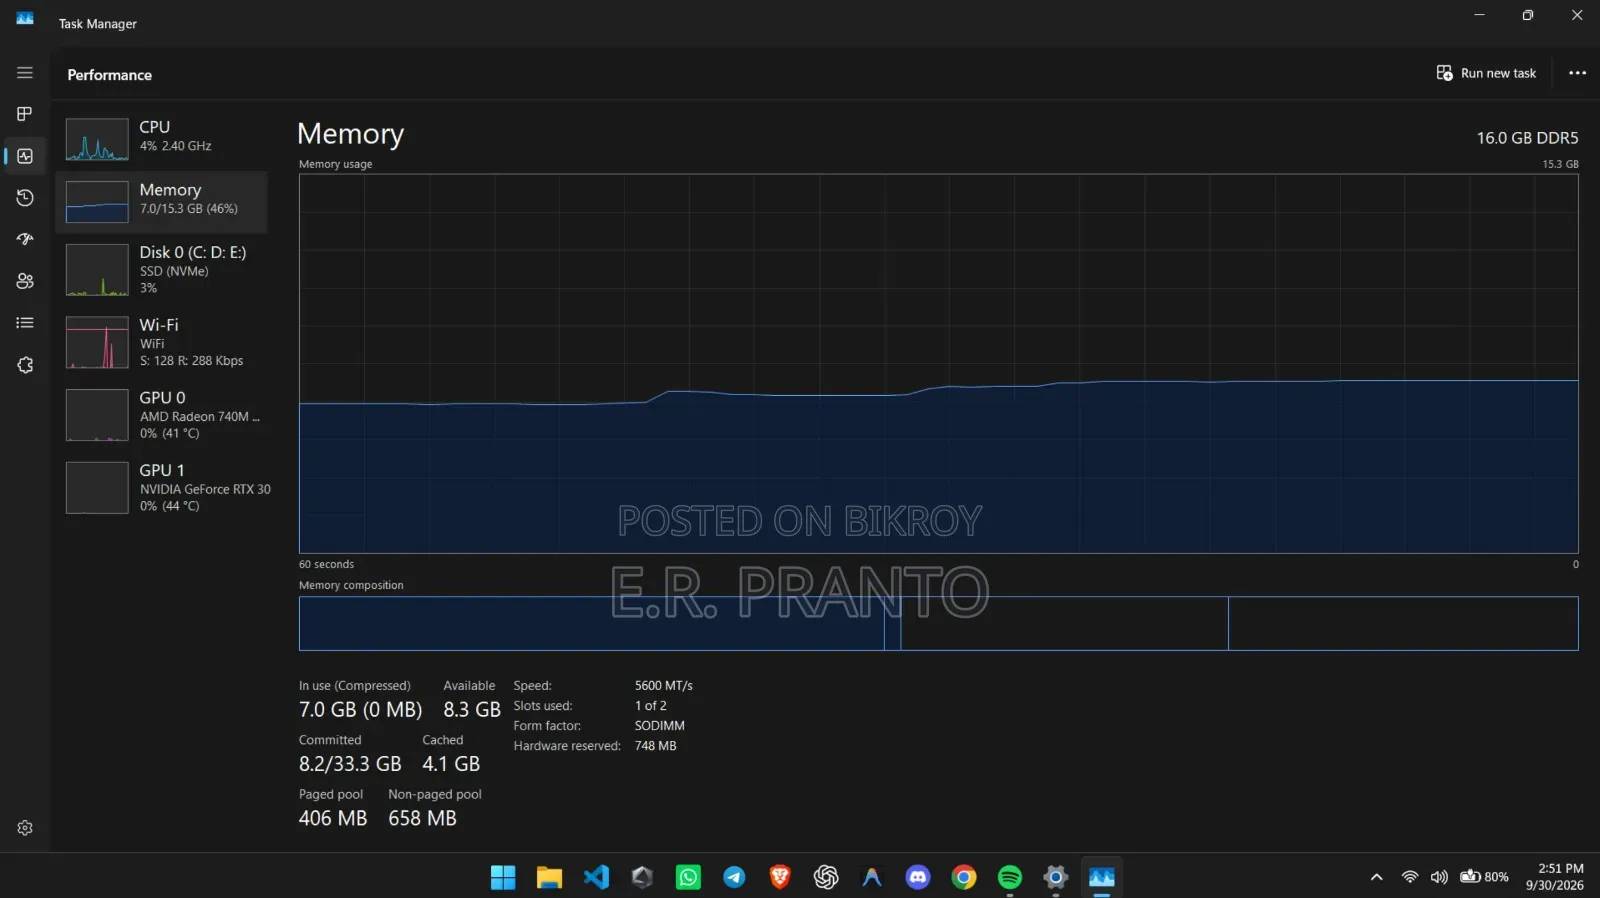Click Task Manager icon on taskbar

pyautogui.click(x=1102, y=877)
